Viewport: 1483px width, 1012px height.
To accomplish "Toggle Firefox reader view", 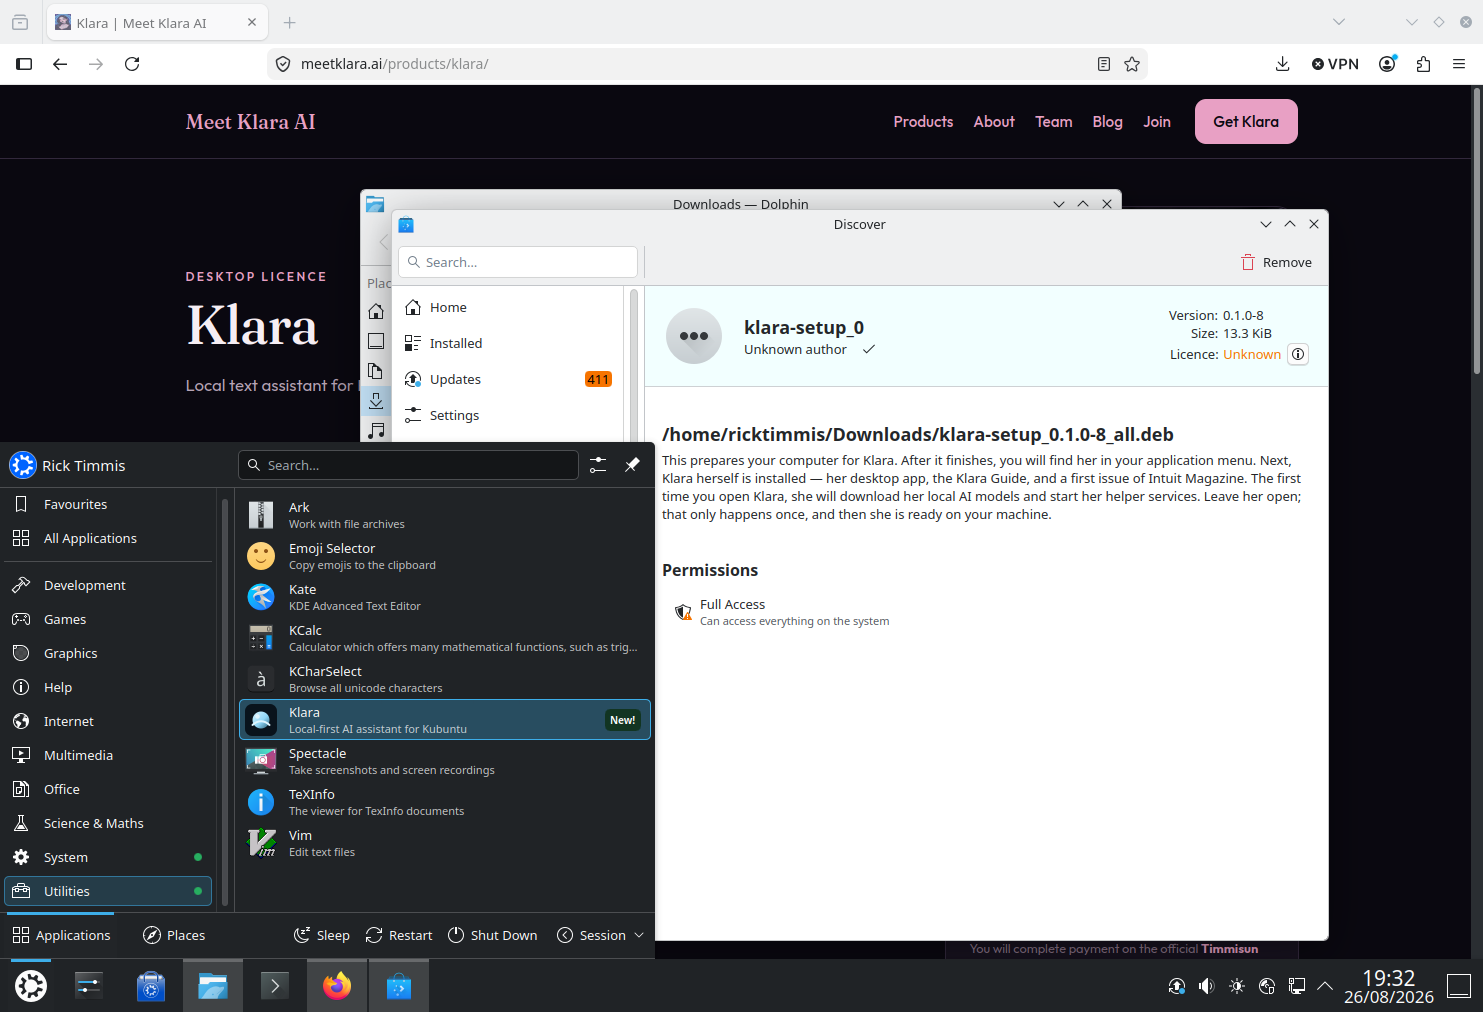I will [x=1104, y=64].
